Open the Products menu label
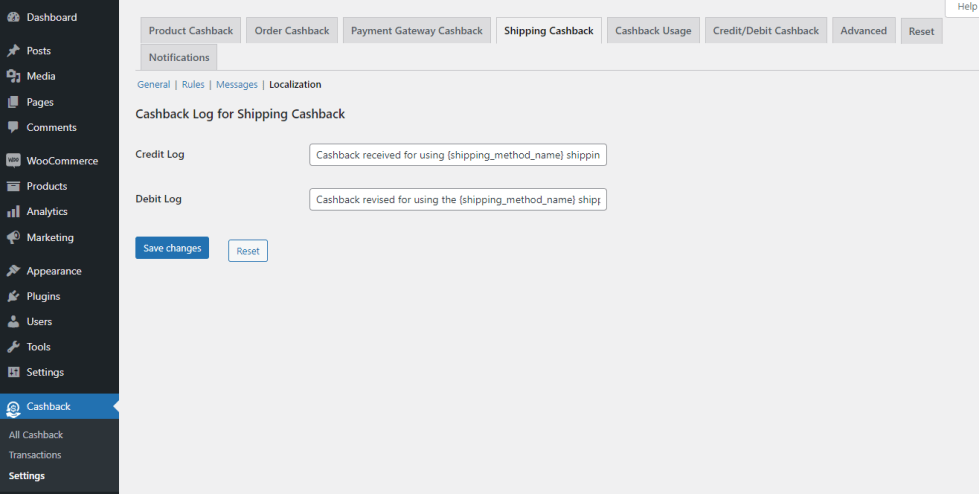979x494 pixels. coord(47,186)
